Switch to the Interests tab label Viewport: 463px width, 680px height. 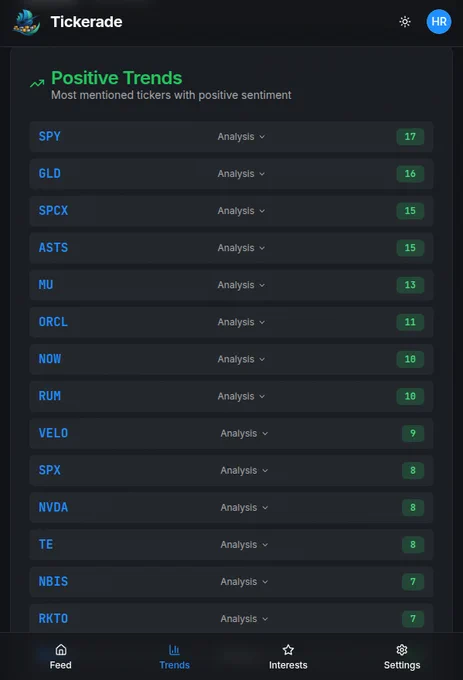(x=288, y=665)
